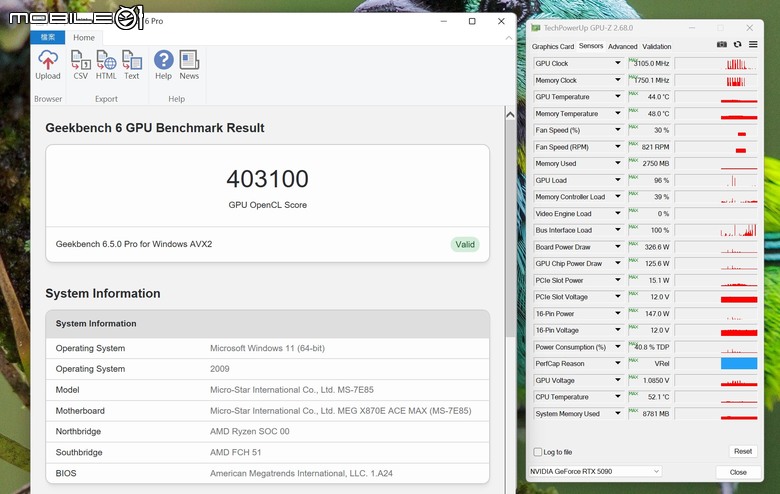This screenshot has height=494, width=780.
Task: Click scrollbar up arrow in Geekbench
Action: click(x=510, y=115)
